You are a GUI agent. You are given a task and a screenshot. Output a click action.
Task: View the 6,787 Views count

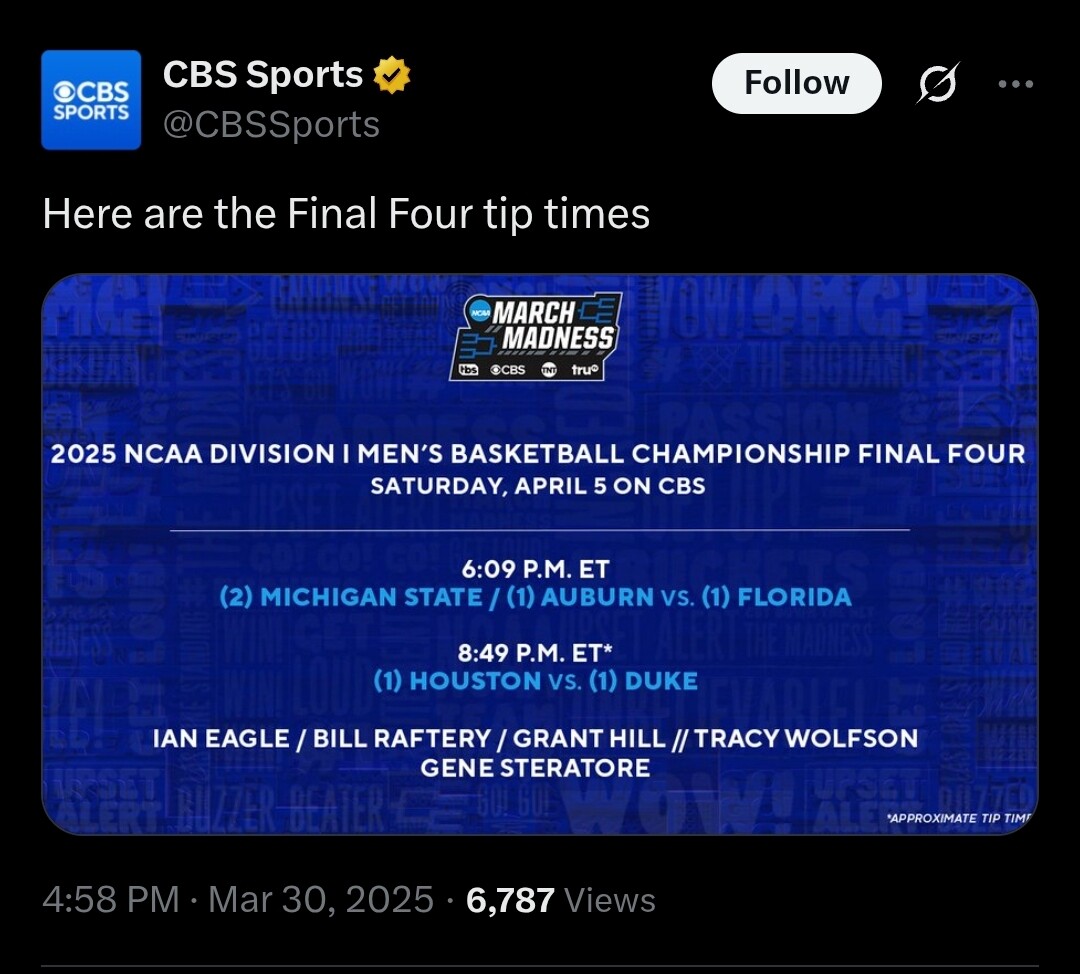561,900
